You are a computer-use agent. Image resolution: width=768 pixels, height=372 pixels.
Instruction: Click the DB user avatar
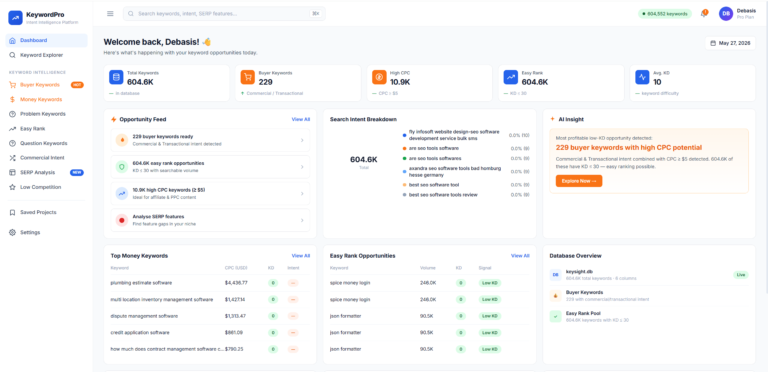tap(726, 14)
